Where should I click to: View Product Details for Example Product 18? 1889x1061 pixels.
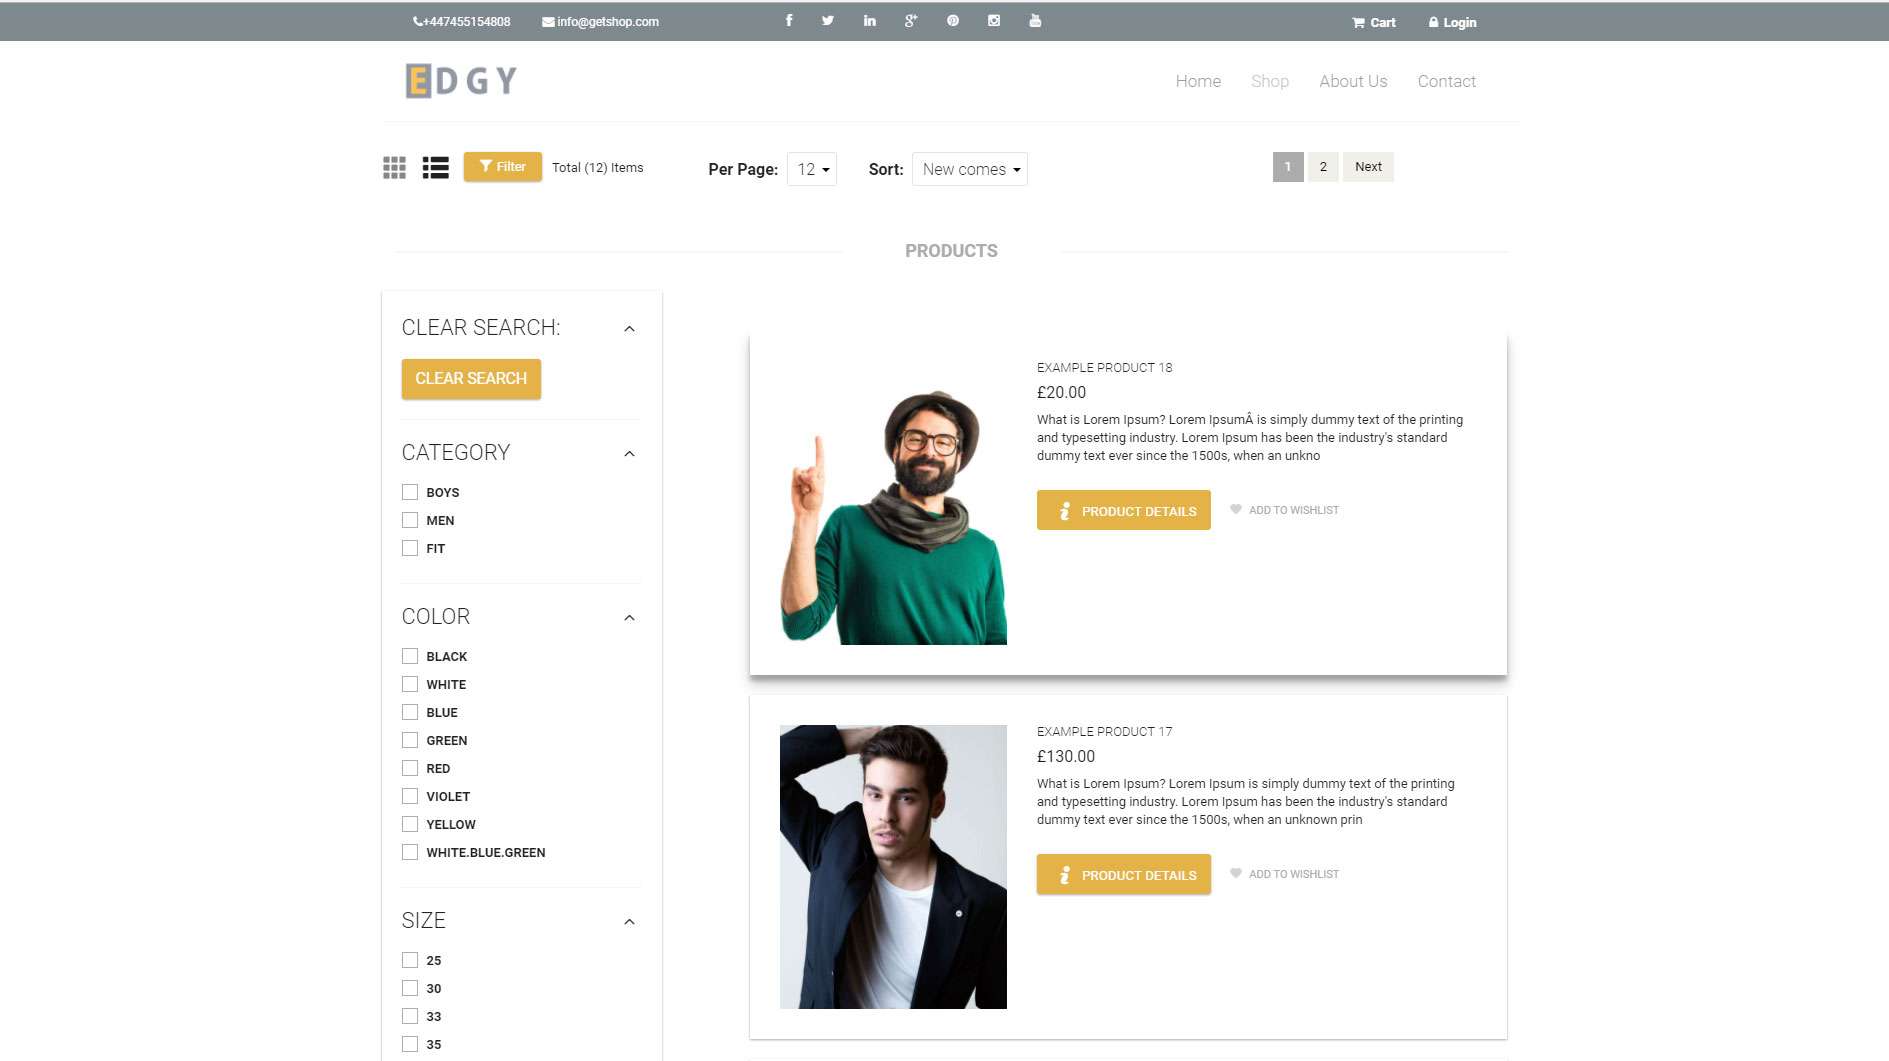(x=1123, y=510)
